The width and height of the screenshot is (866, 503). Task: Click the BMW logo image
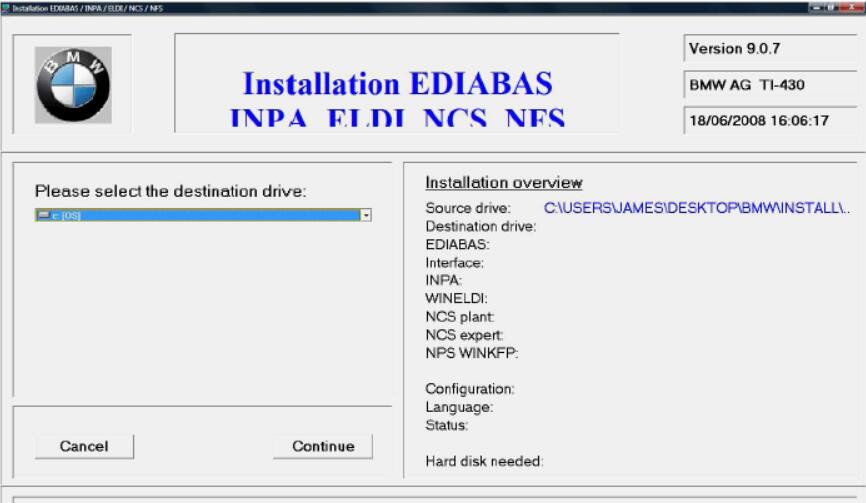73,84
